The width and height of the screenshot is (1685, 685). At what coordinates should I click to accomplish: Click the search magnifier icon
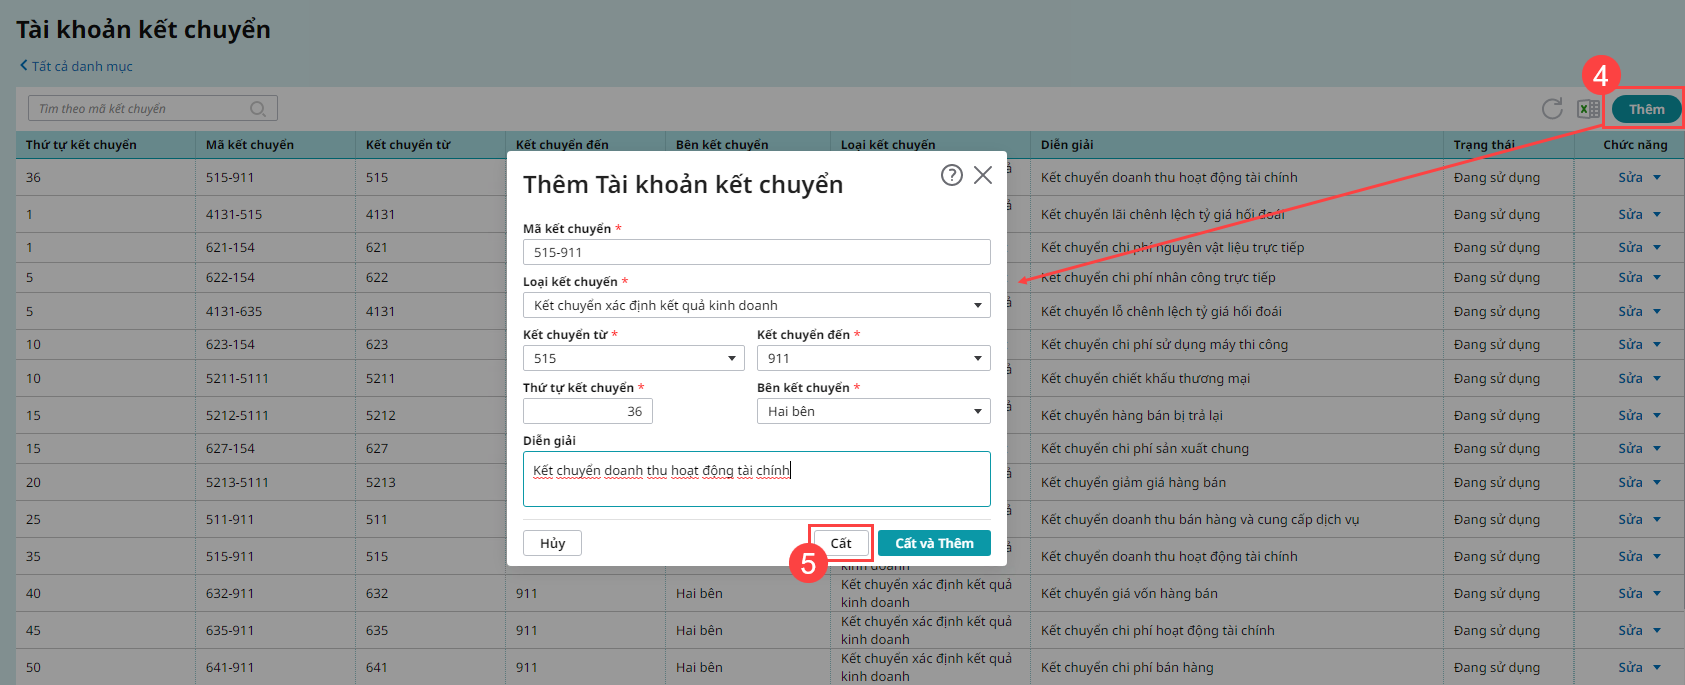[258, 109]
